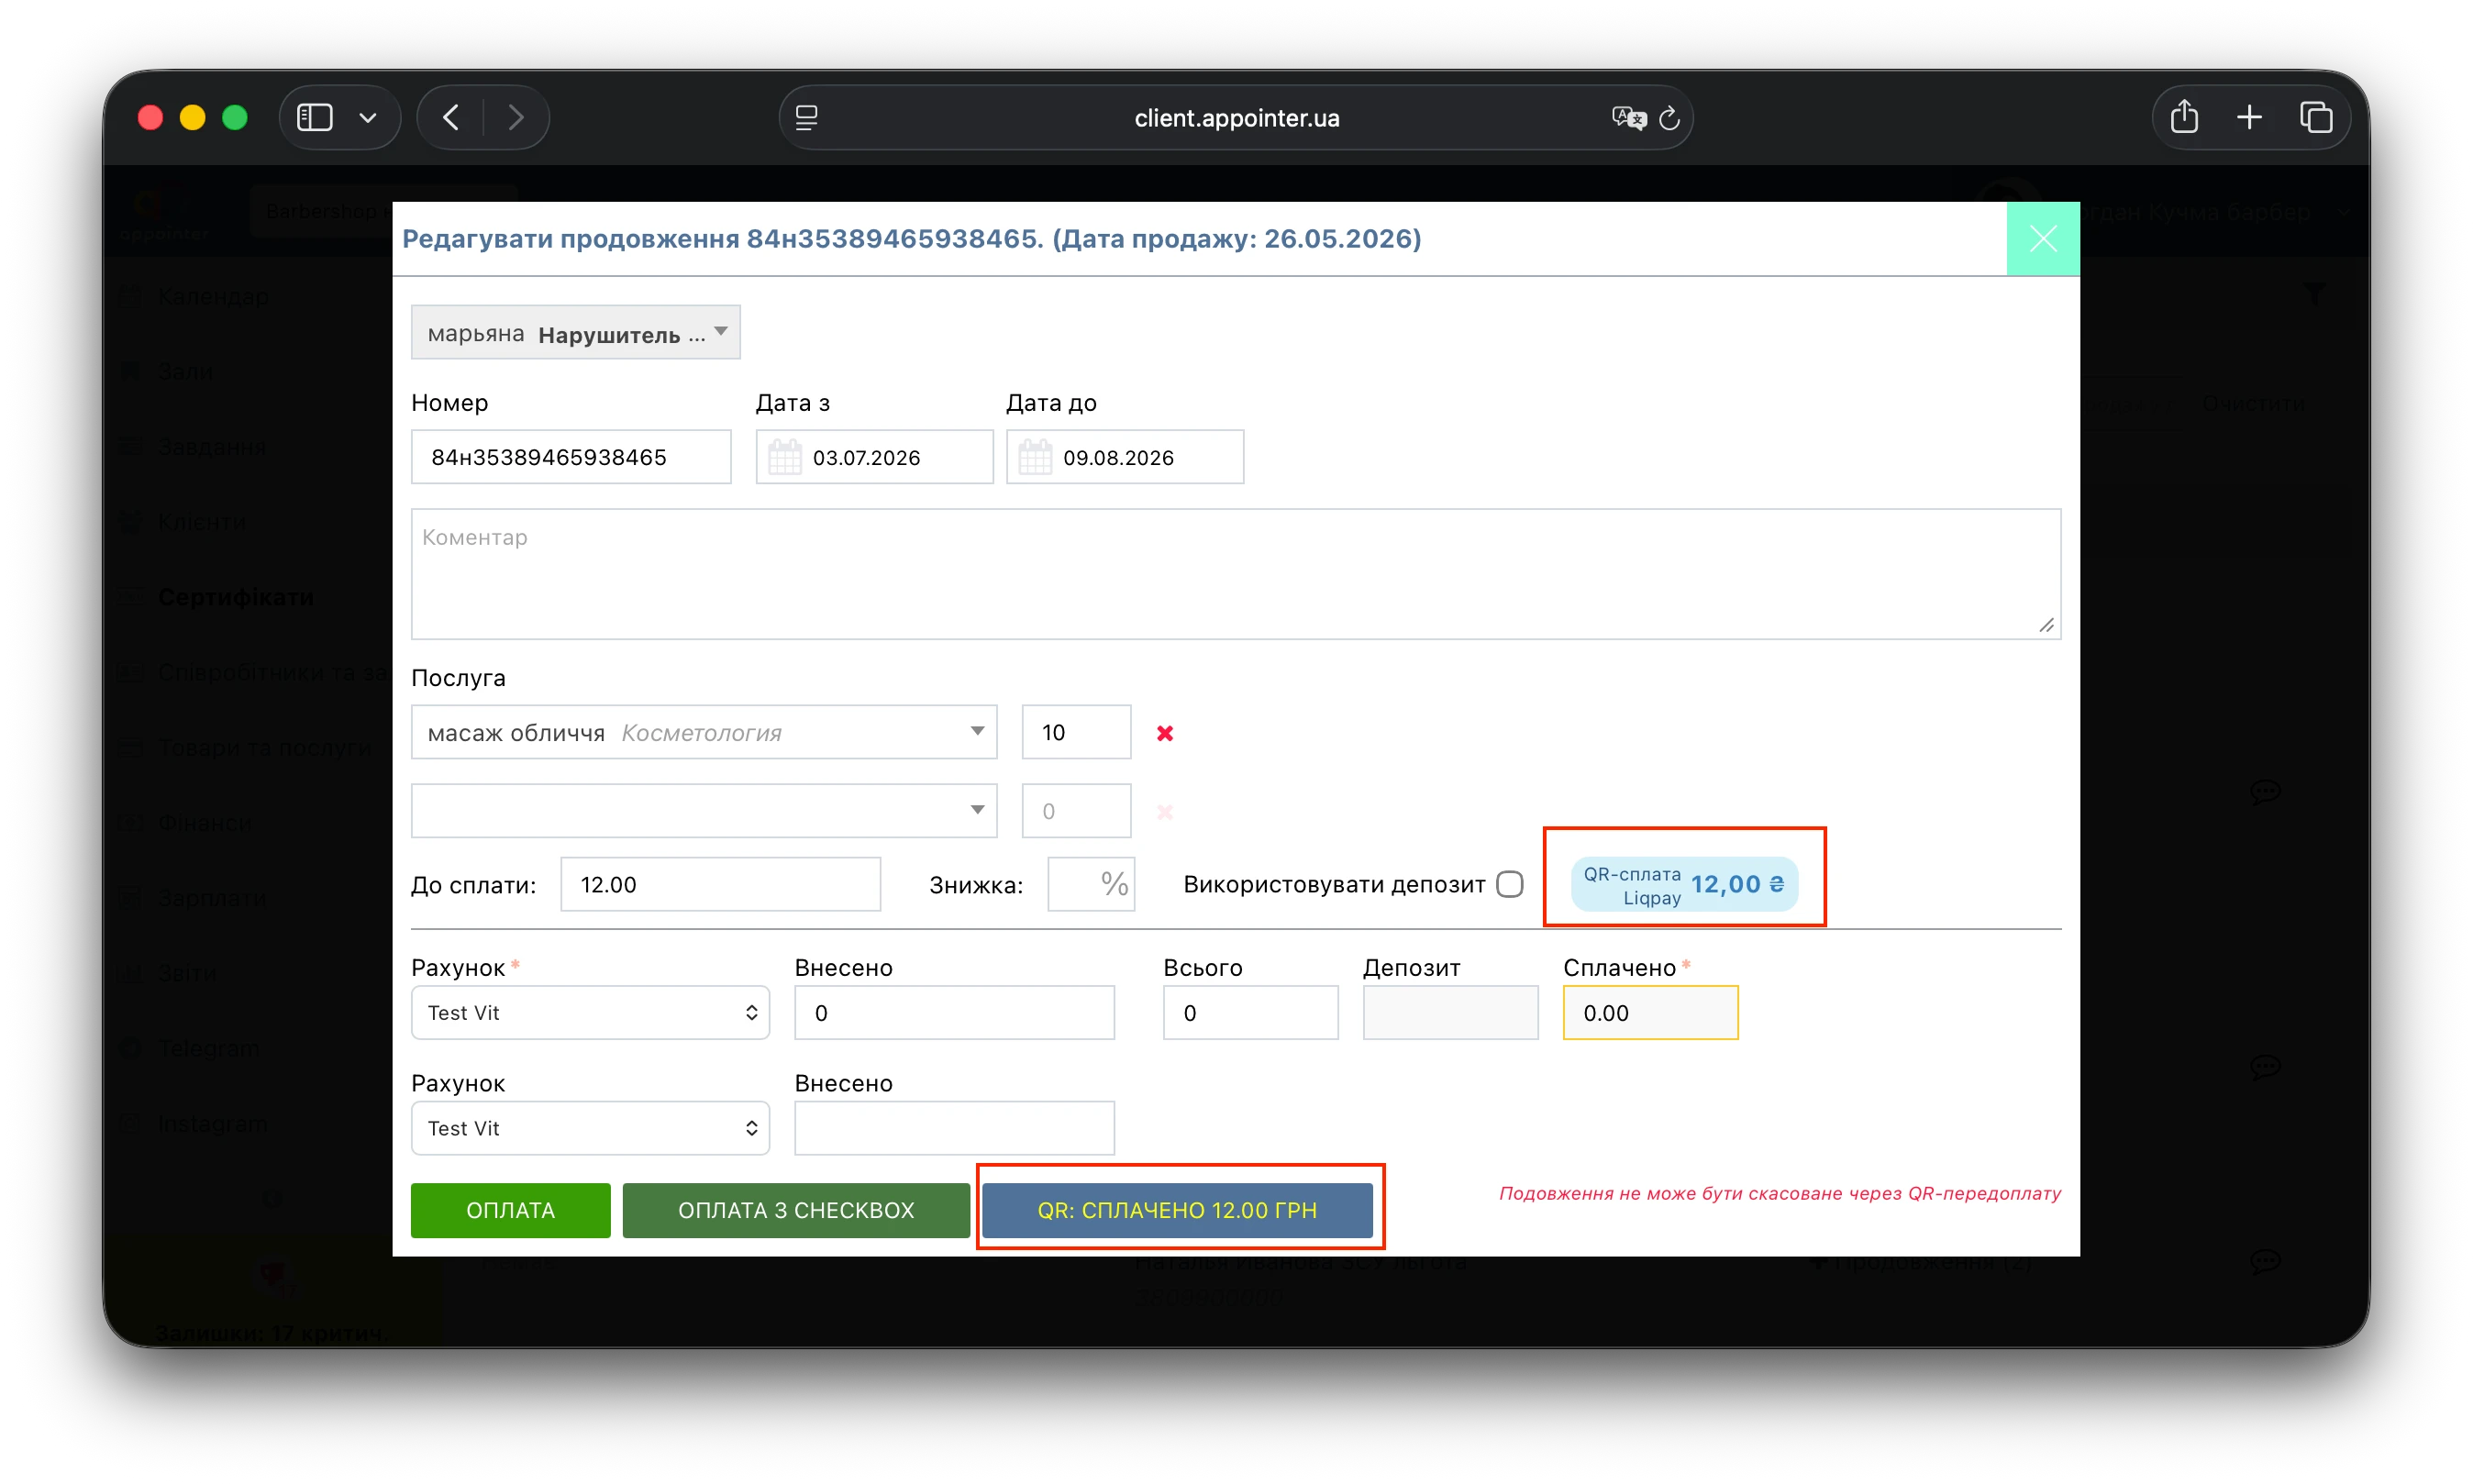2473x1484 pixels.
Task: Go back with the browser back arrow
Action: click(452, 118)
